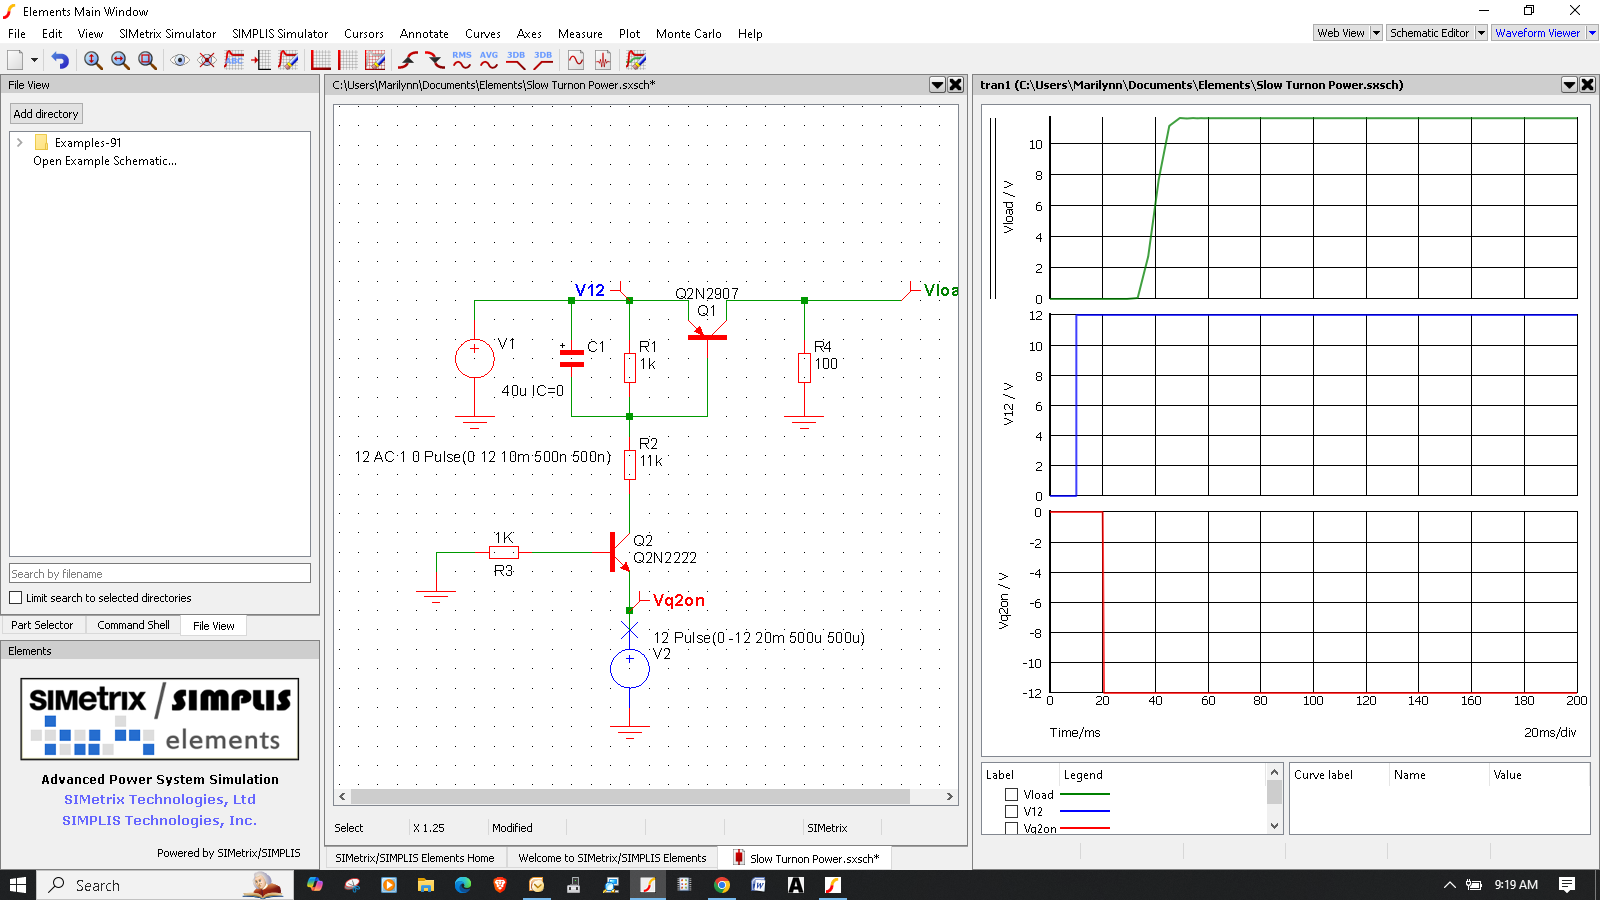
Task: Switch to Command Shell tab
Action: coord(134,625)
